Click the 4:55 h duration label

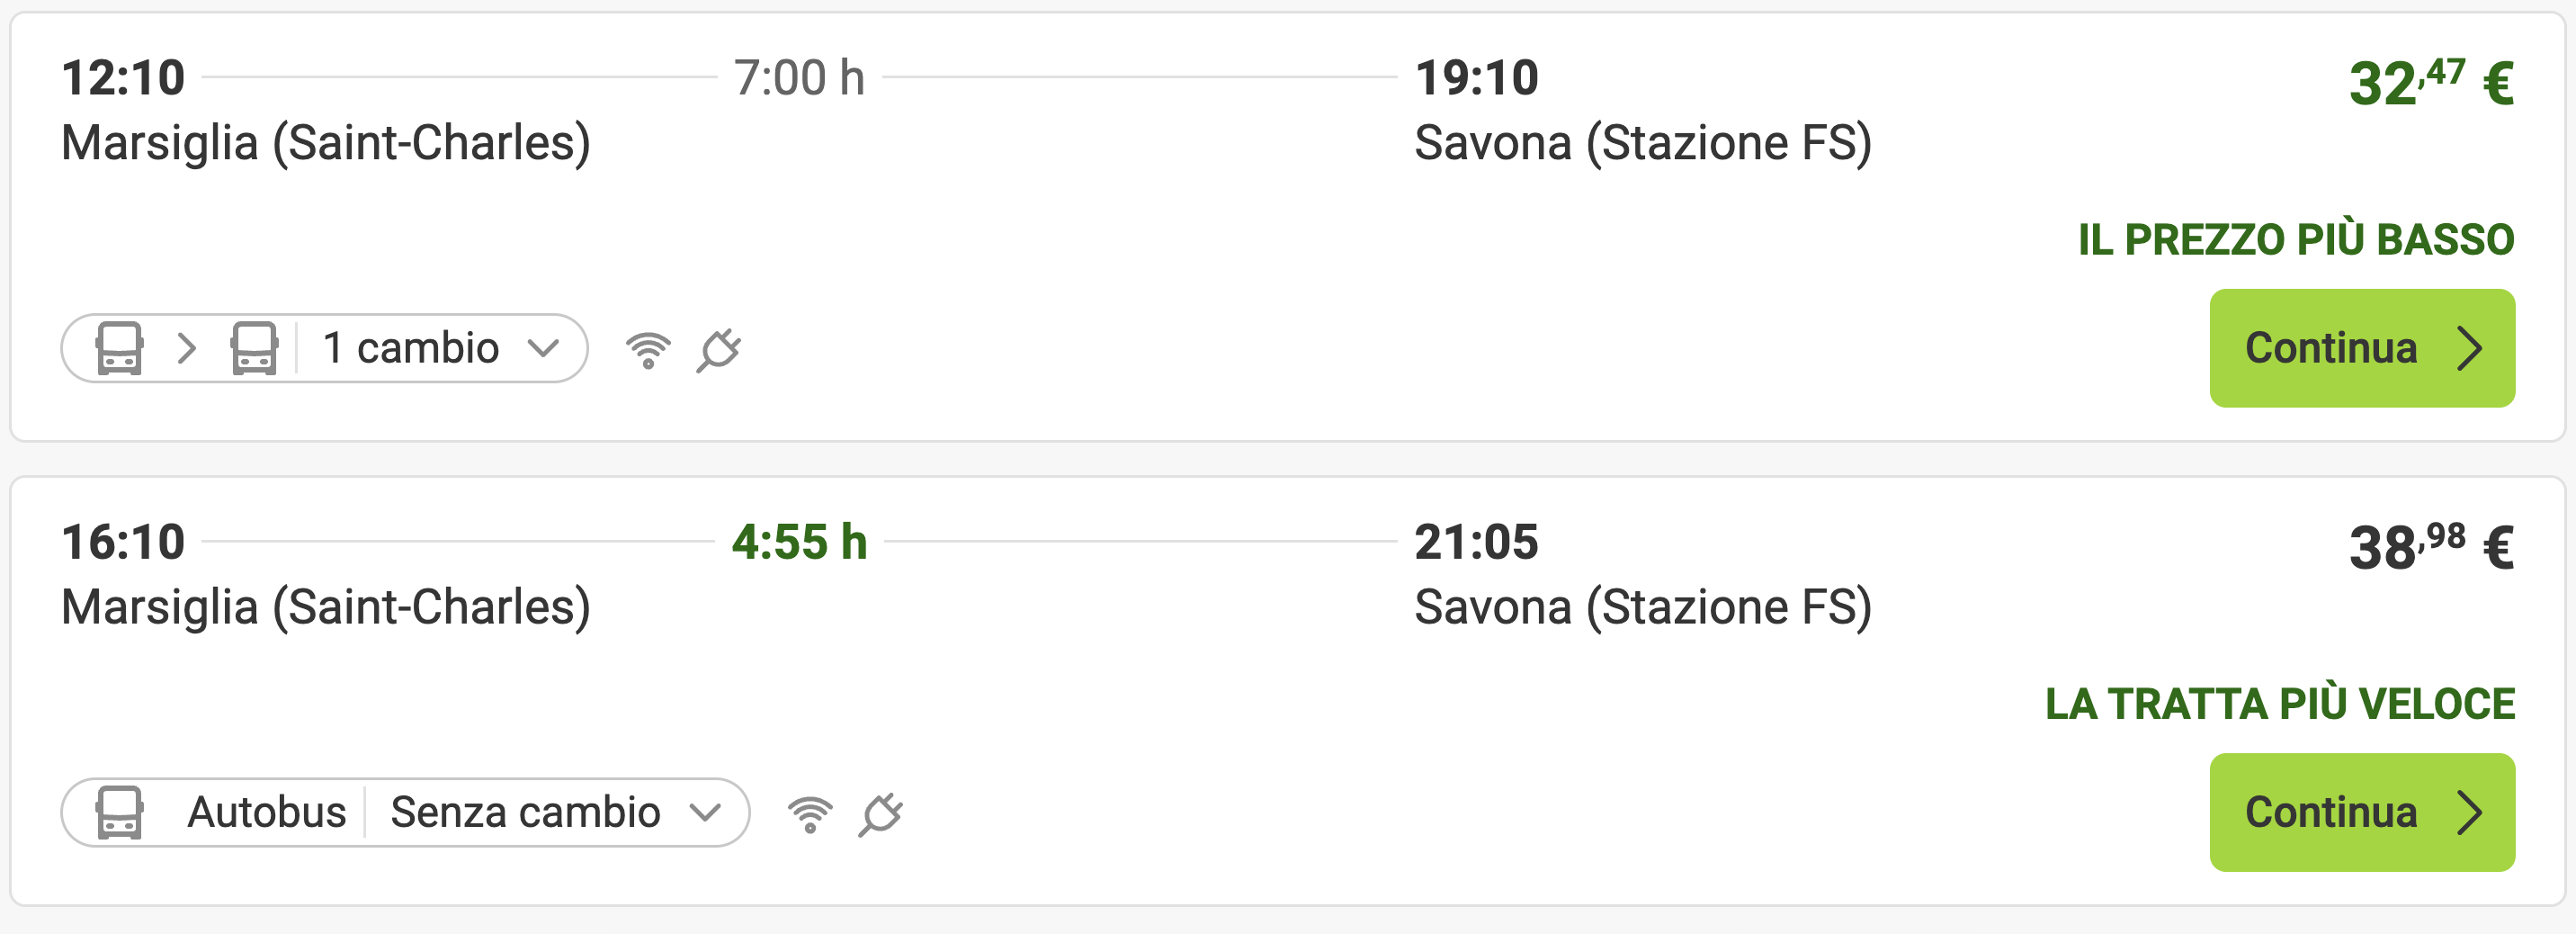(x=800, y=542)
